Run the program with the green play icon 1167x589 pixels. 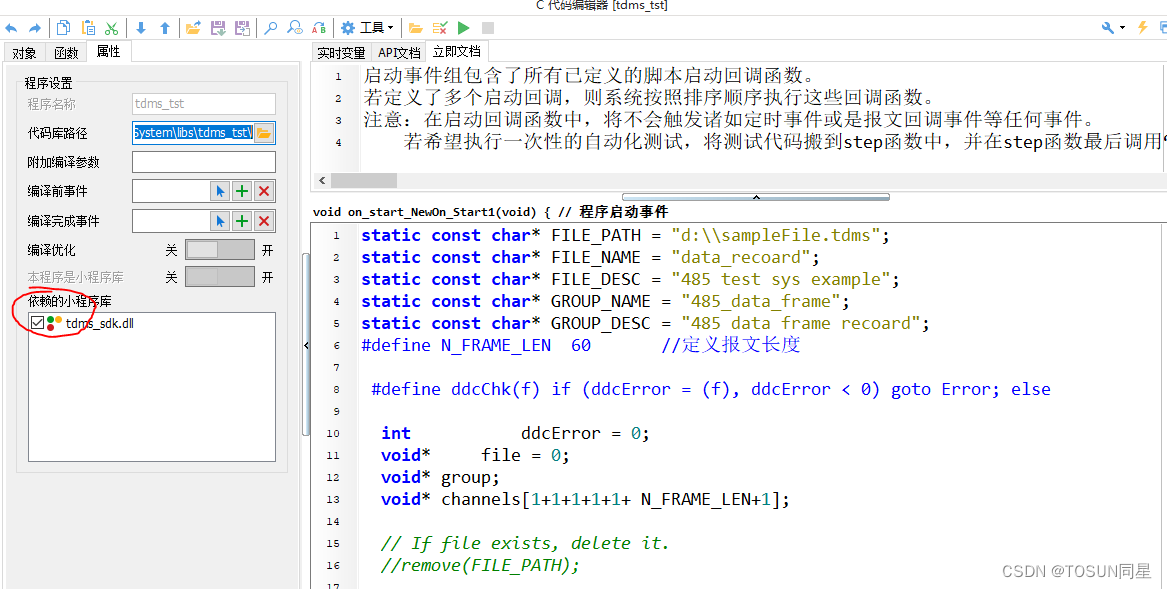tap(464, 28)
